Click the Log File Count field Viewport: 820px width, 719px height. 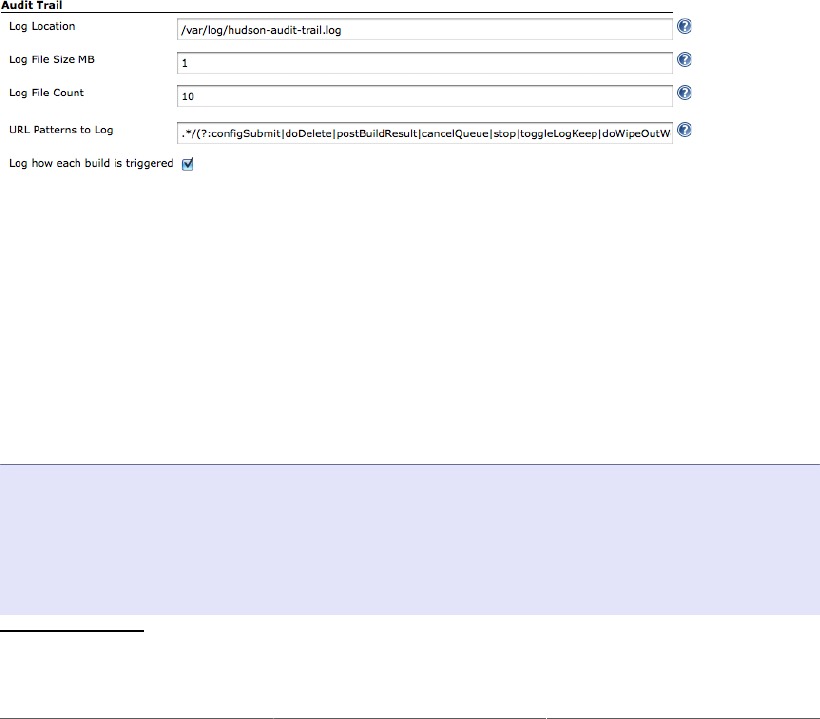[x=425, y=96]
